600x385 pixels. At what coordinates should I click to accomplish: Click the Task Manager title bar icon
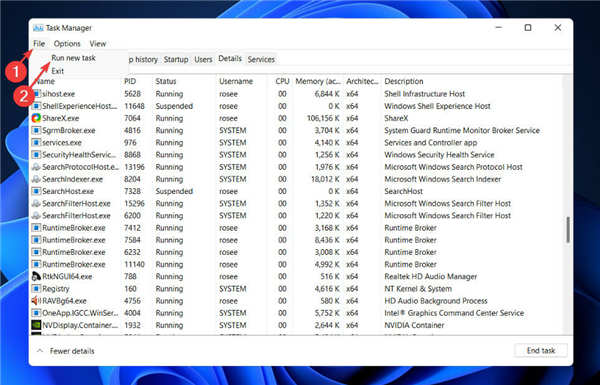tap(38, 28)
